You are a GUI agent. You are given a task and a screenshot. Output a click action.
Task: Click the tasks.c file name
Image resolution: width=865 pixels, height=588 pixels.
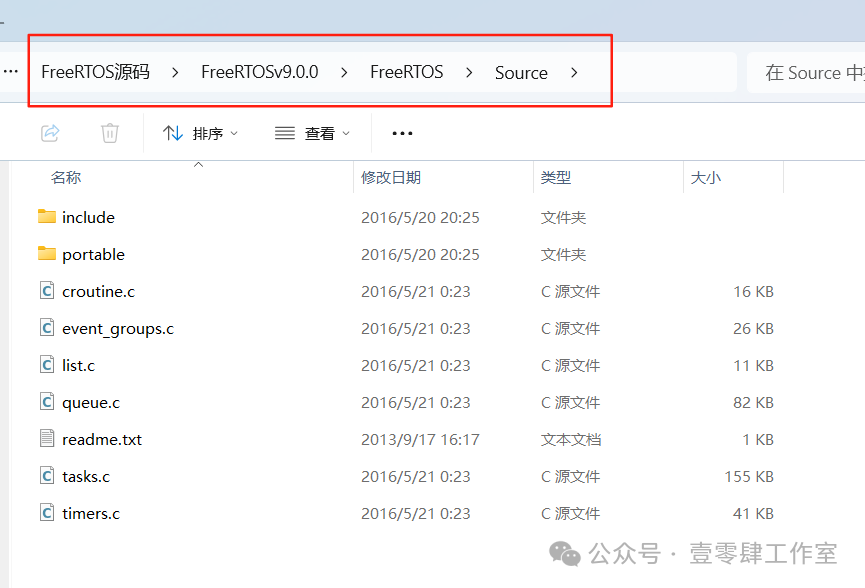pos(86,477)
